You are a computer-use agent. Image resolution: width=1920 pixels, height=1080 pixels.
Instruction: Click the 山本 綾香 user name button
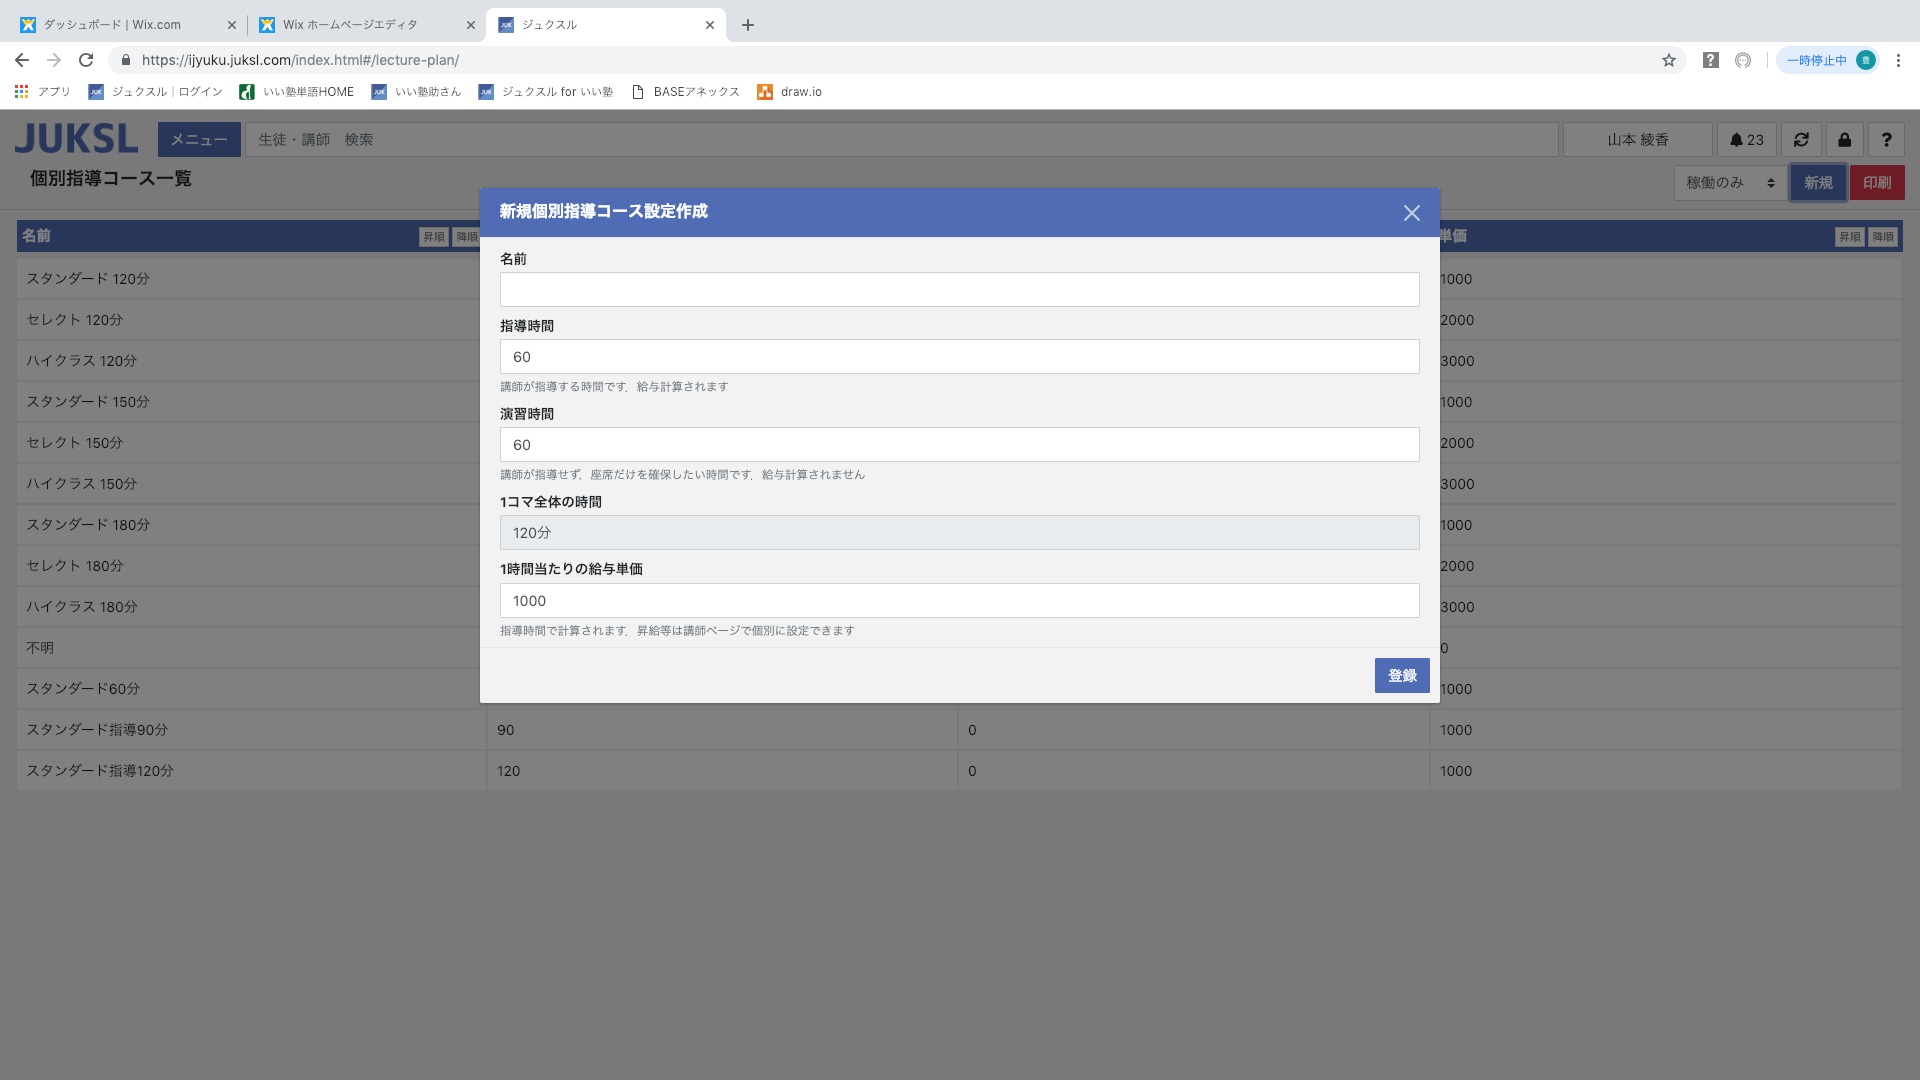pyautogui.click(x=1637, y=140)
